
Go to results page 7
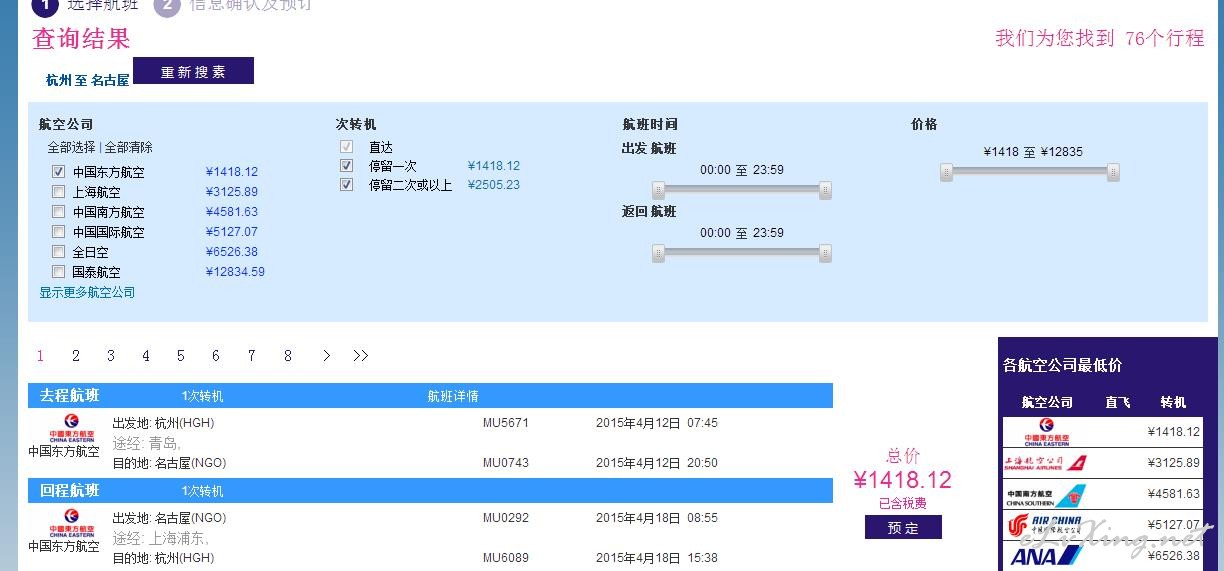252,355
